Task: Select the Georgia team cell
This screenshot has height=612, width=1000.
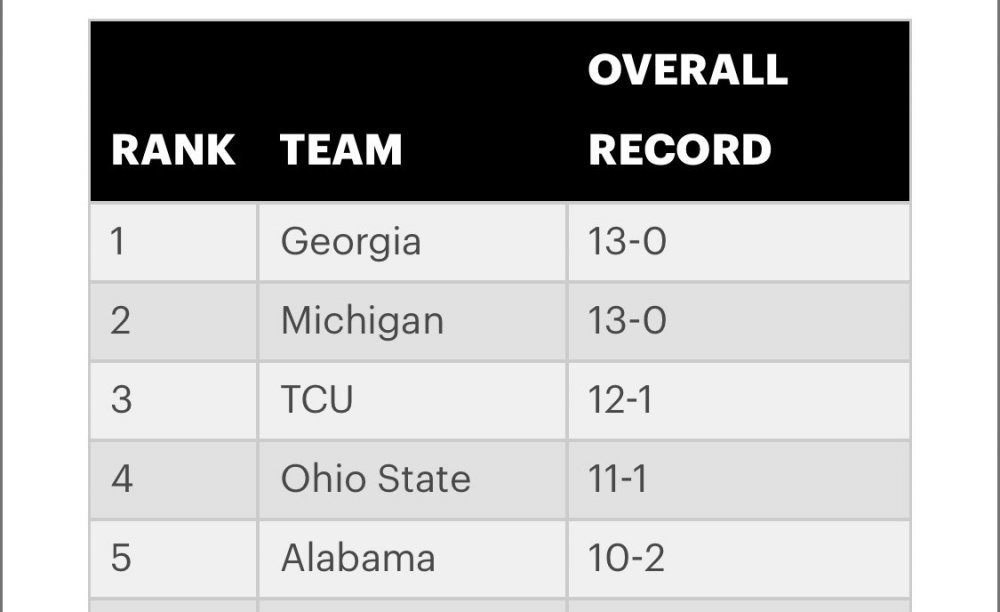Action: (351, 242)
